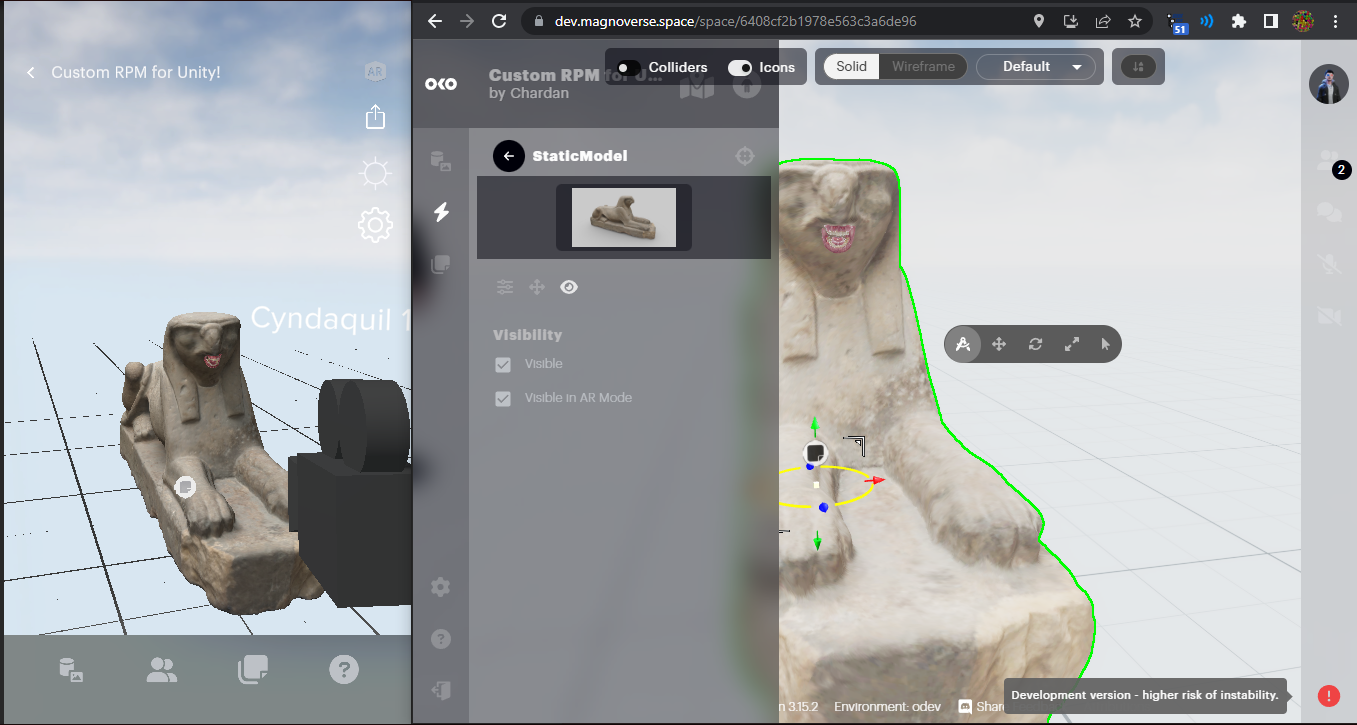Toggle the Colliders switch

(629, 67)
